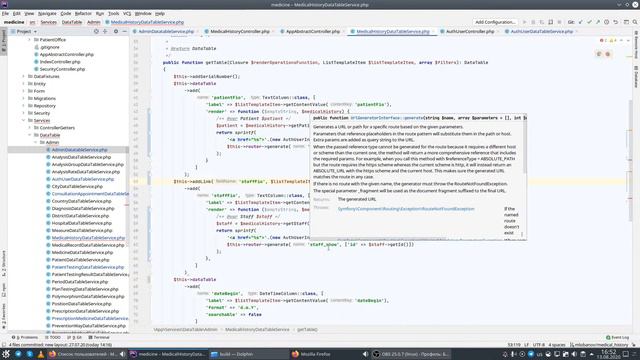Hide the Project panel with minus icon

click(x=124, y=31)
